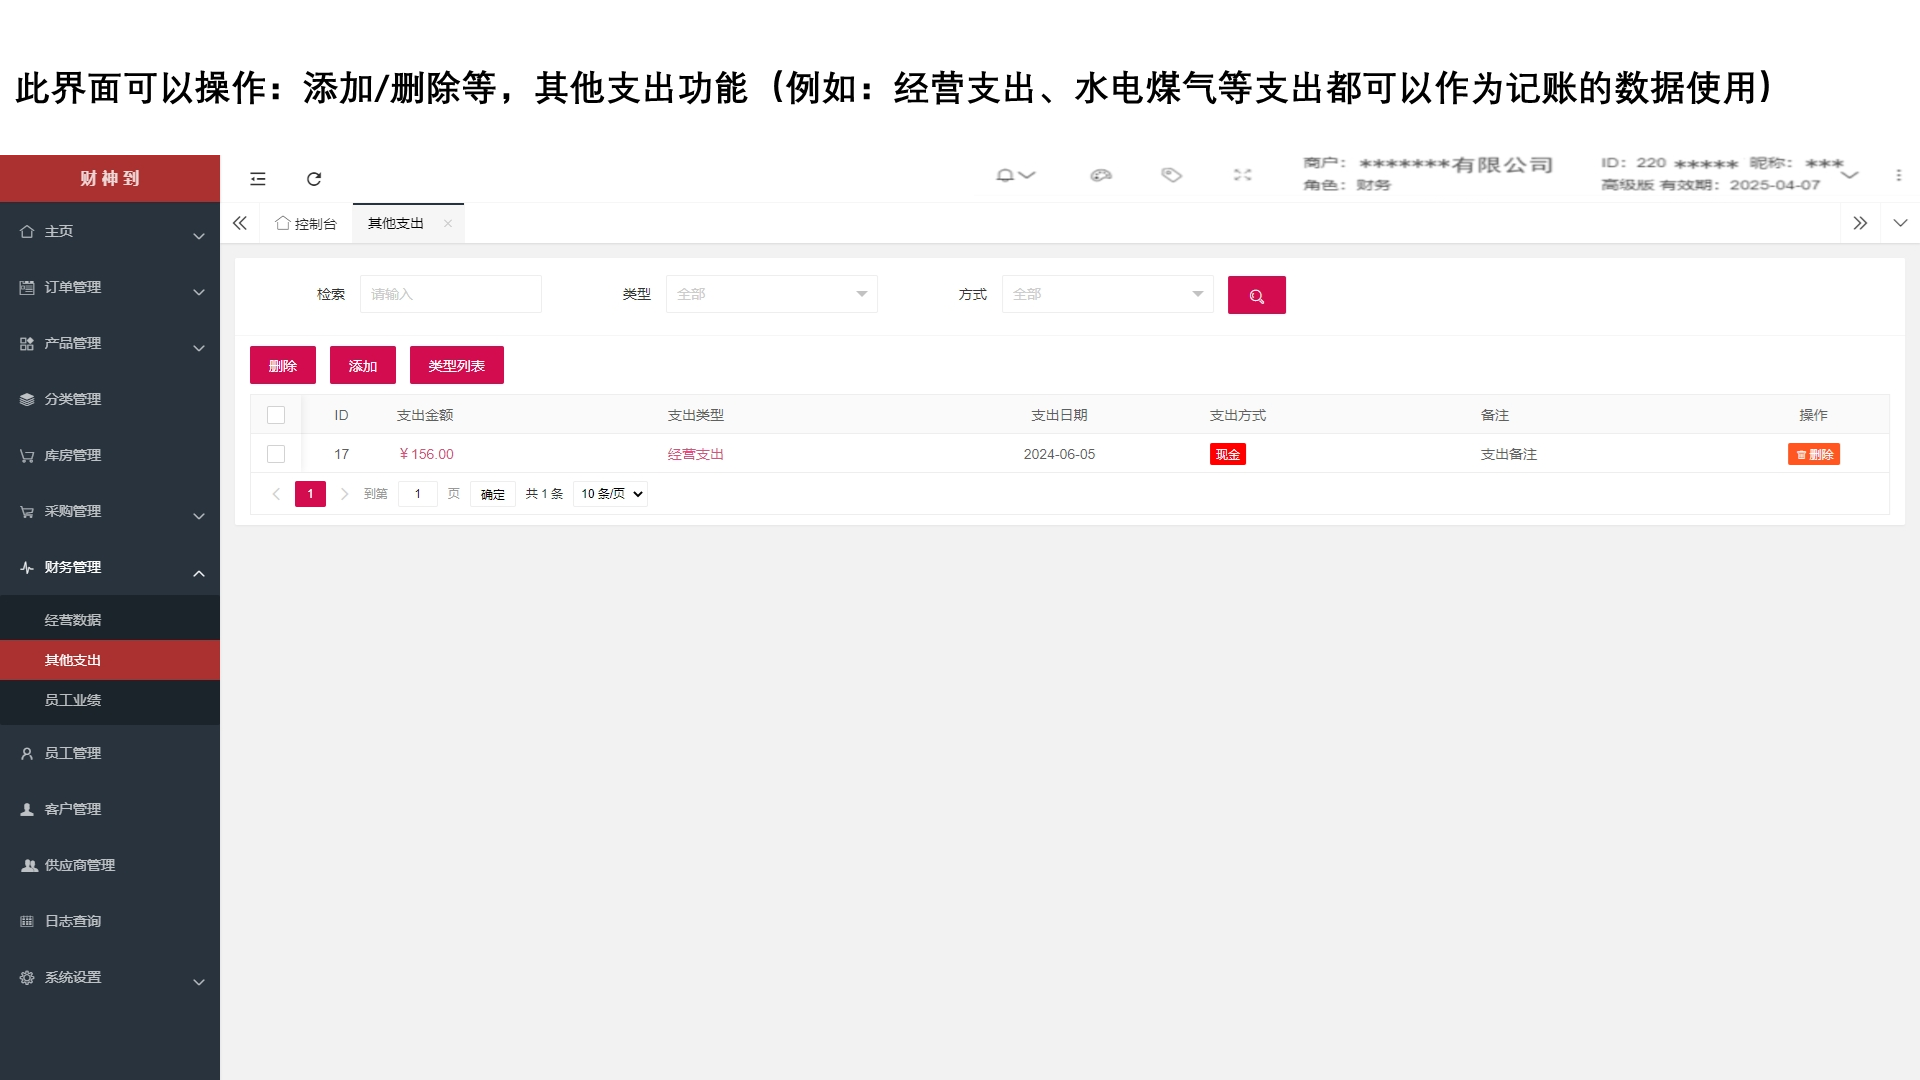Click the 添加 button

point(362,366)
